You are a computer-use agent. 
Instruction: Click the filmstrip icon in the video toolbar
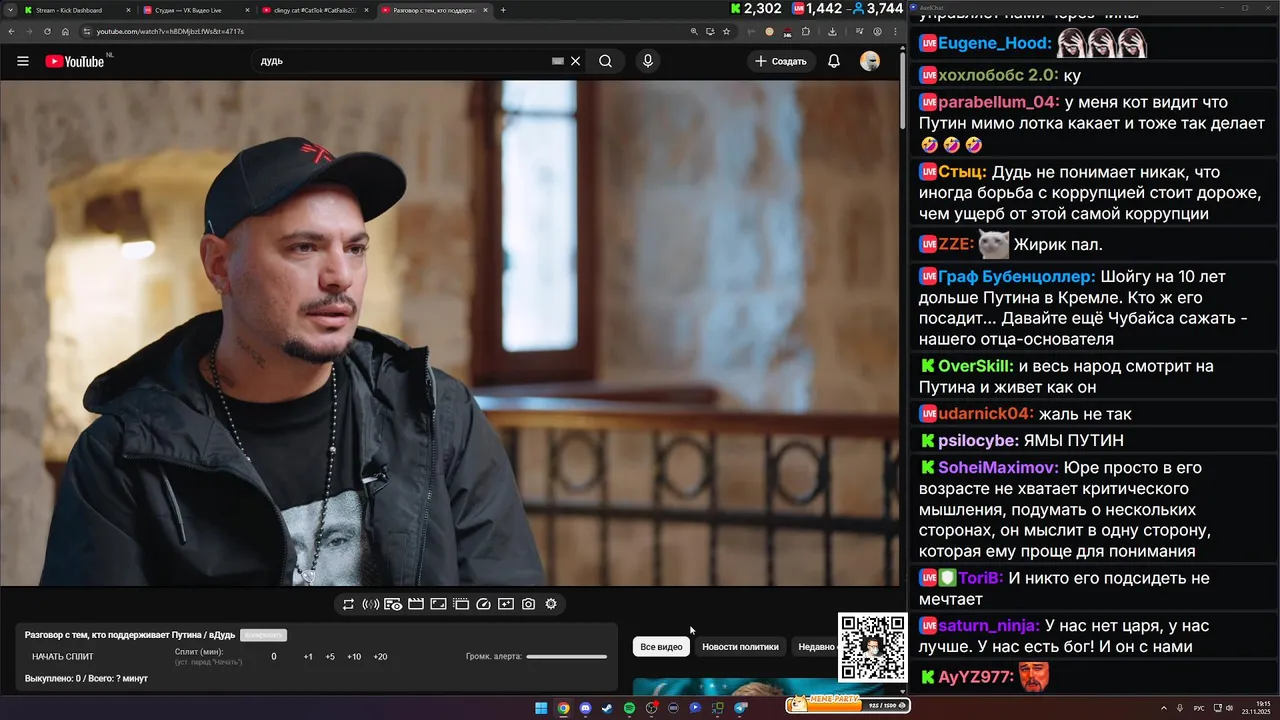tap(461, 604)
